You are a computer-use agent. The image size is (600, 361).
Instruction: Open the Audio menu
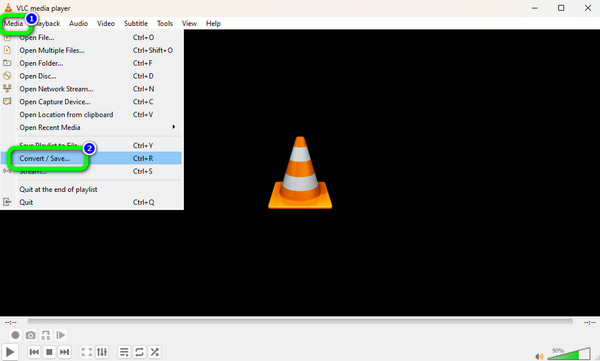78,23
